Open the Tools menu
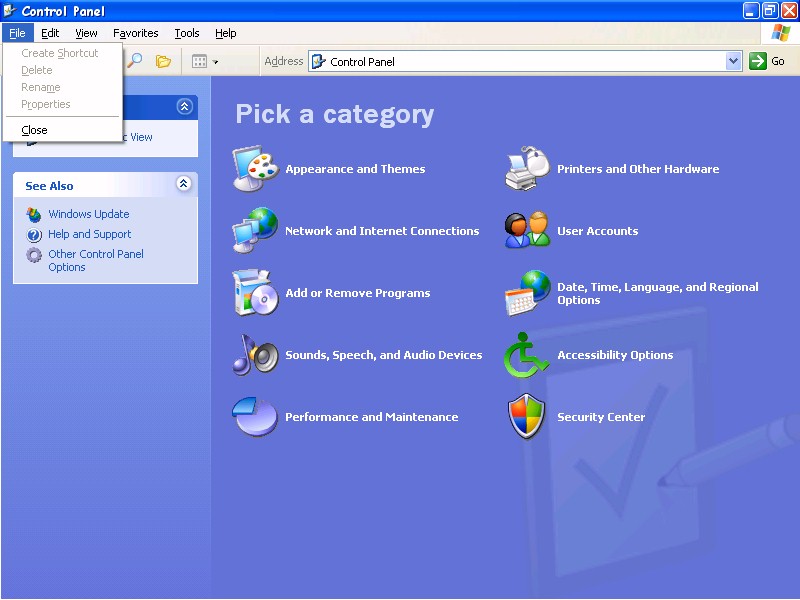800x600 pixels. click(187, 33)
